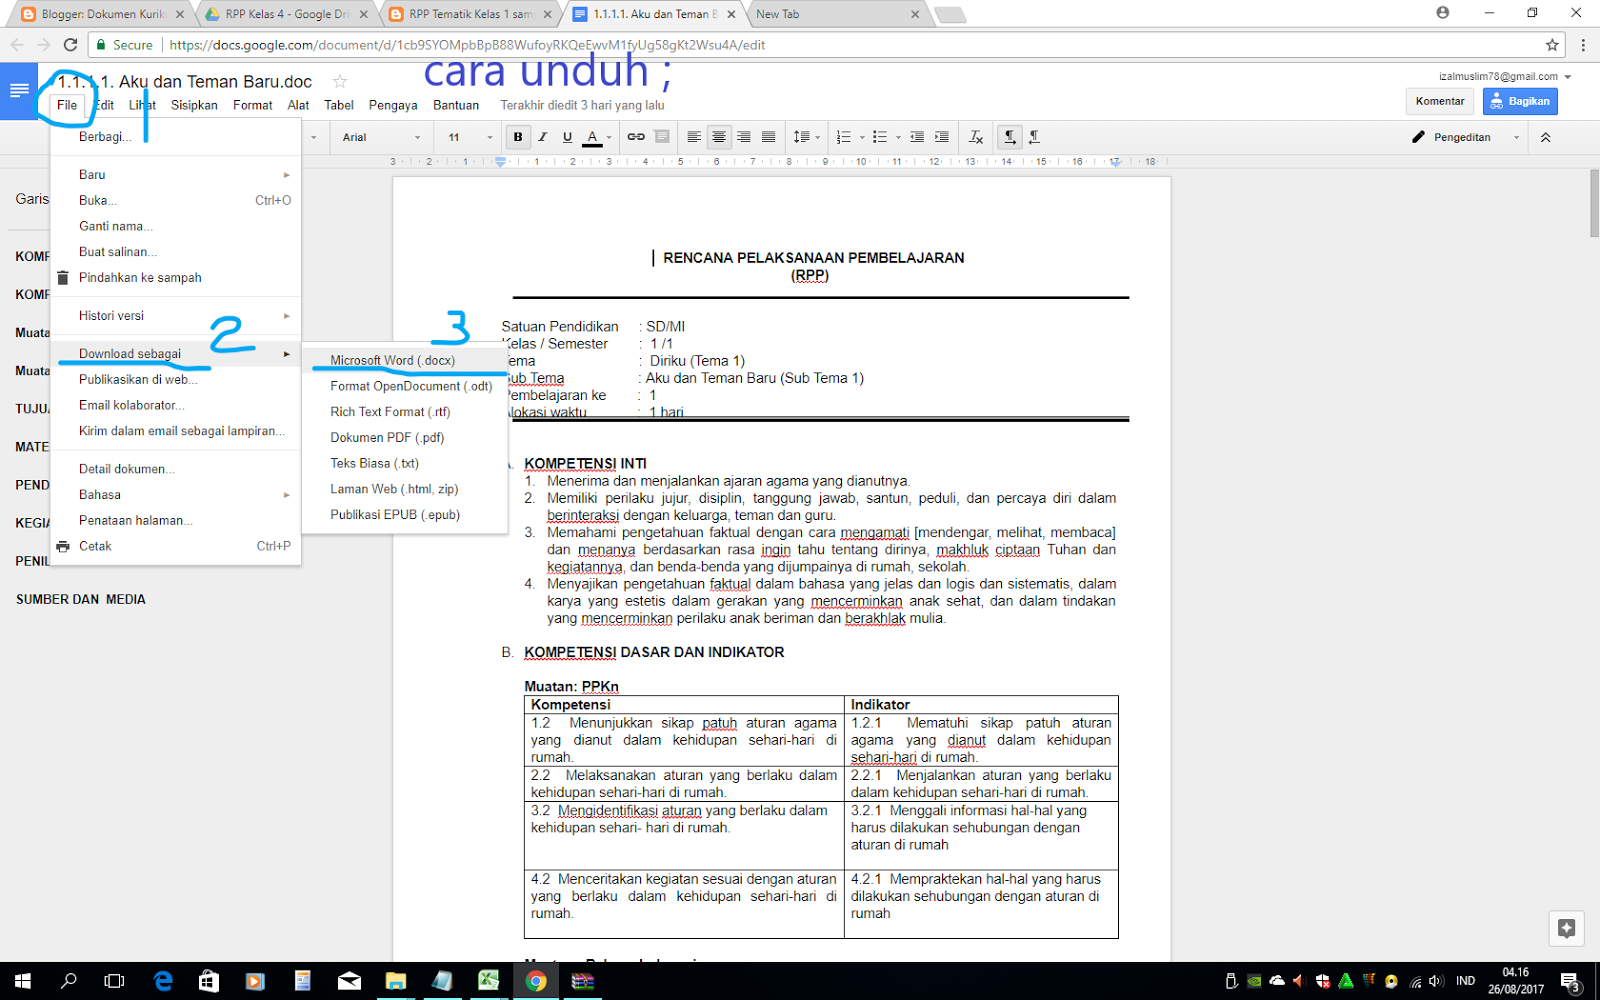The image size is (1600, 1000).
Task: Reload the page in Chrome
Action: pos(70,45)
